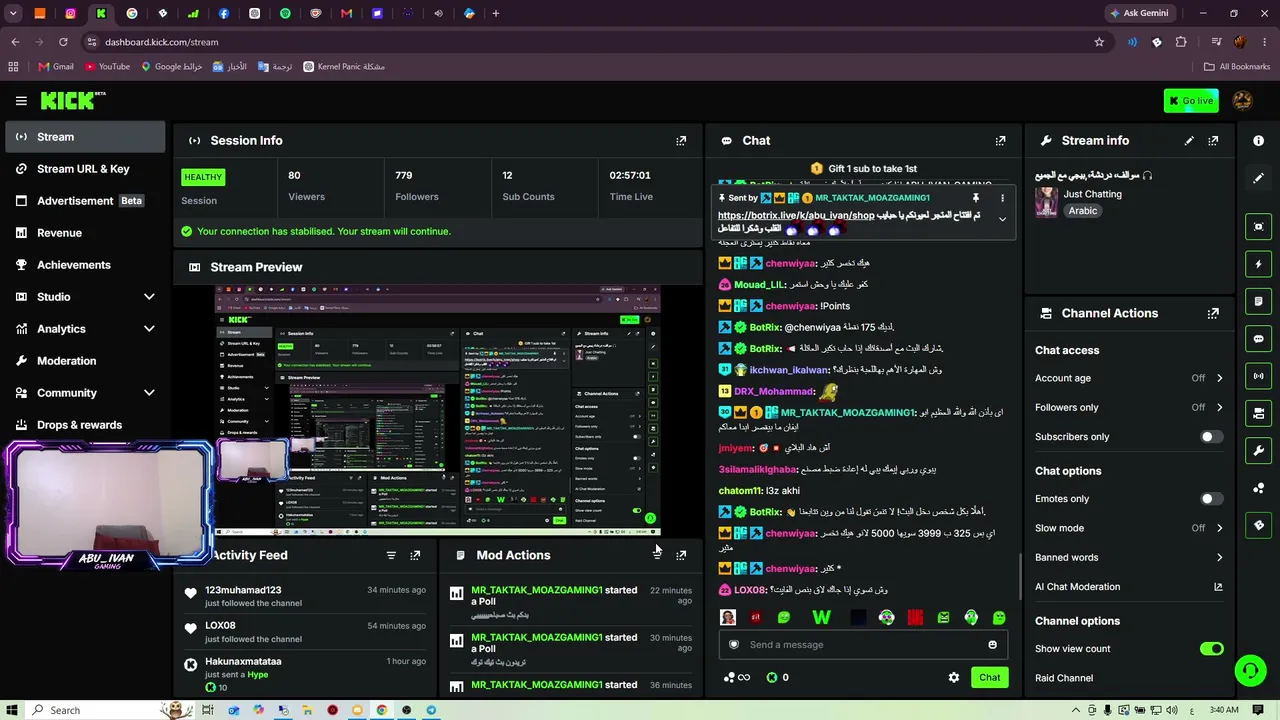Open chat settings gear icon
Image resolution: width=1280 pixels, height=720 pixels.
tap(953, 677)
